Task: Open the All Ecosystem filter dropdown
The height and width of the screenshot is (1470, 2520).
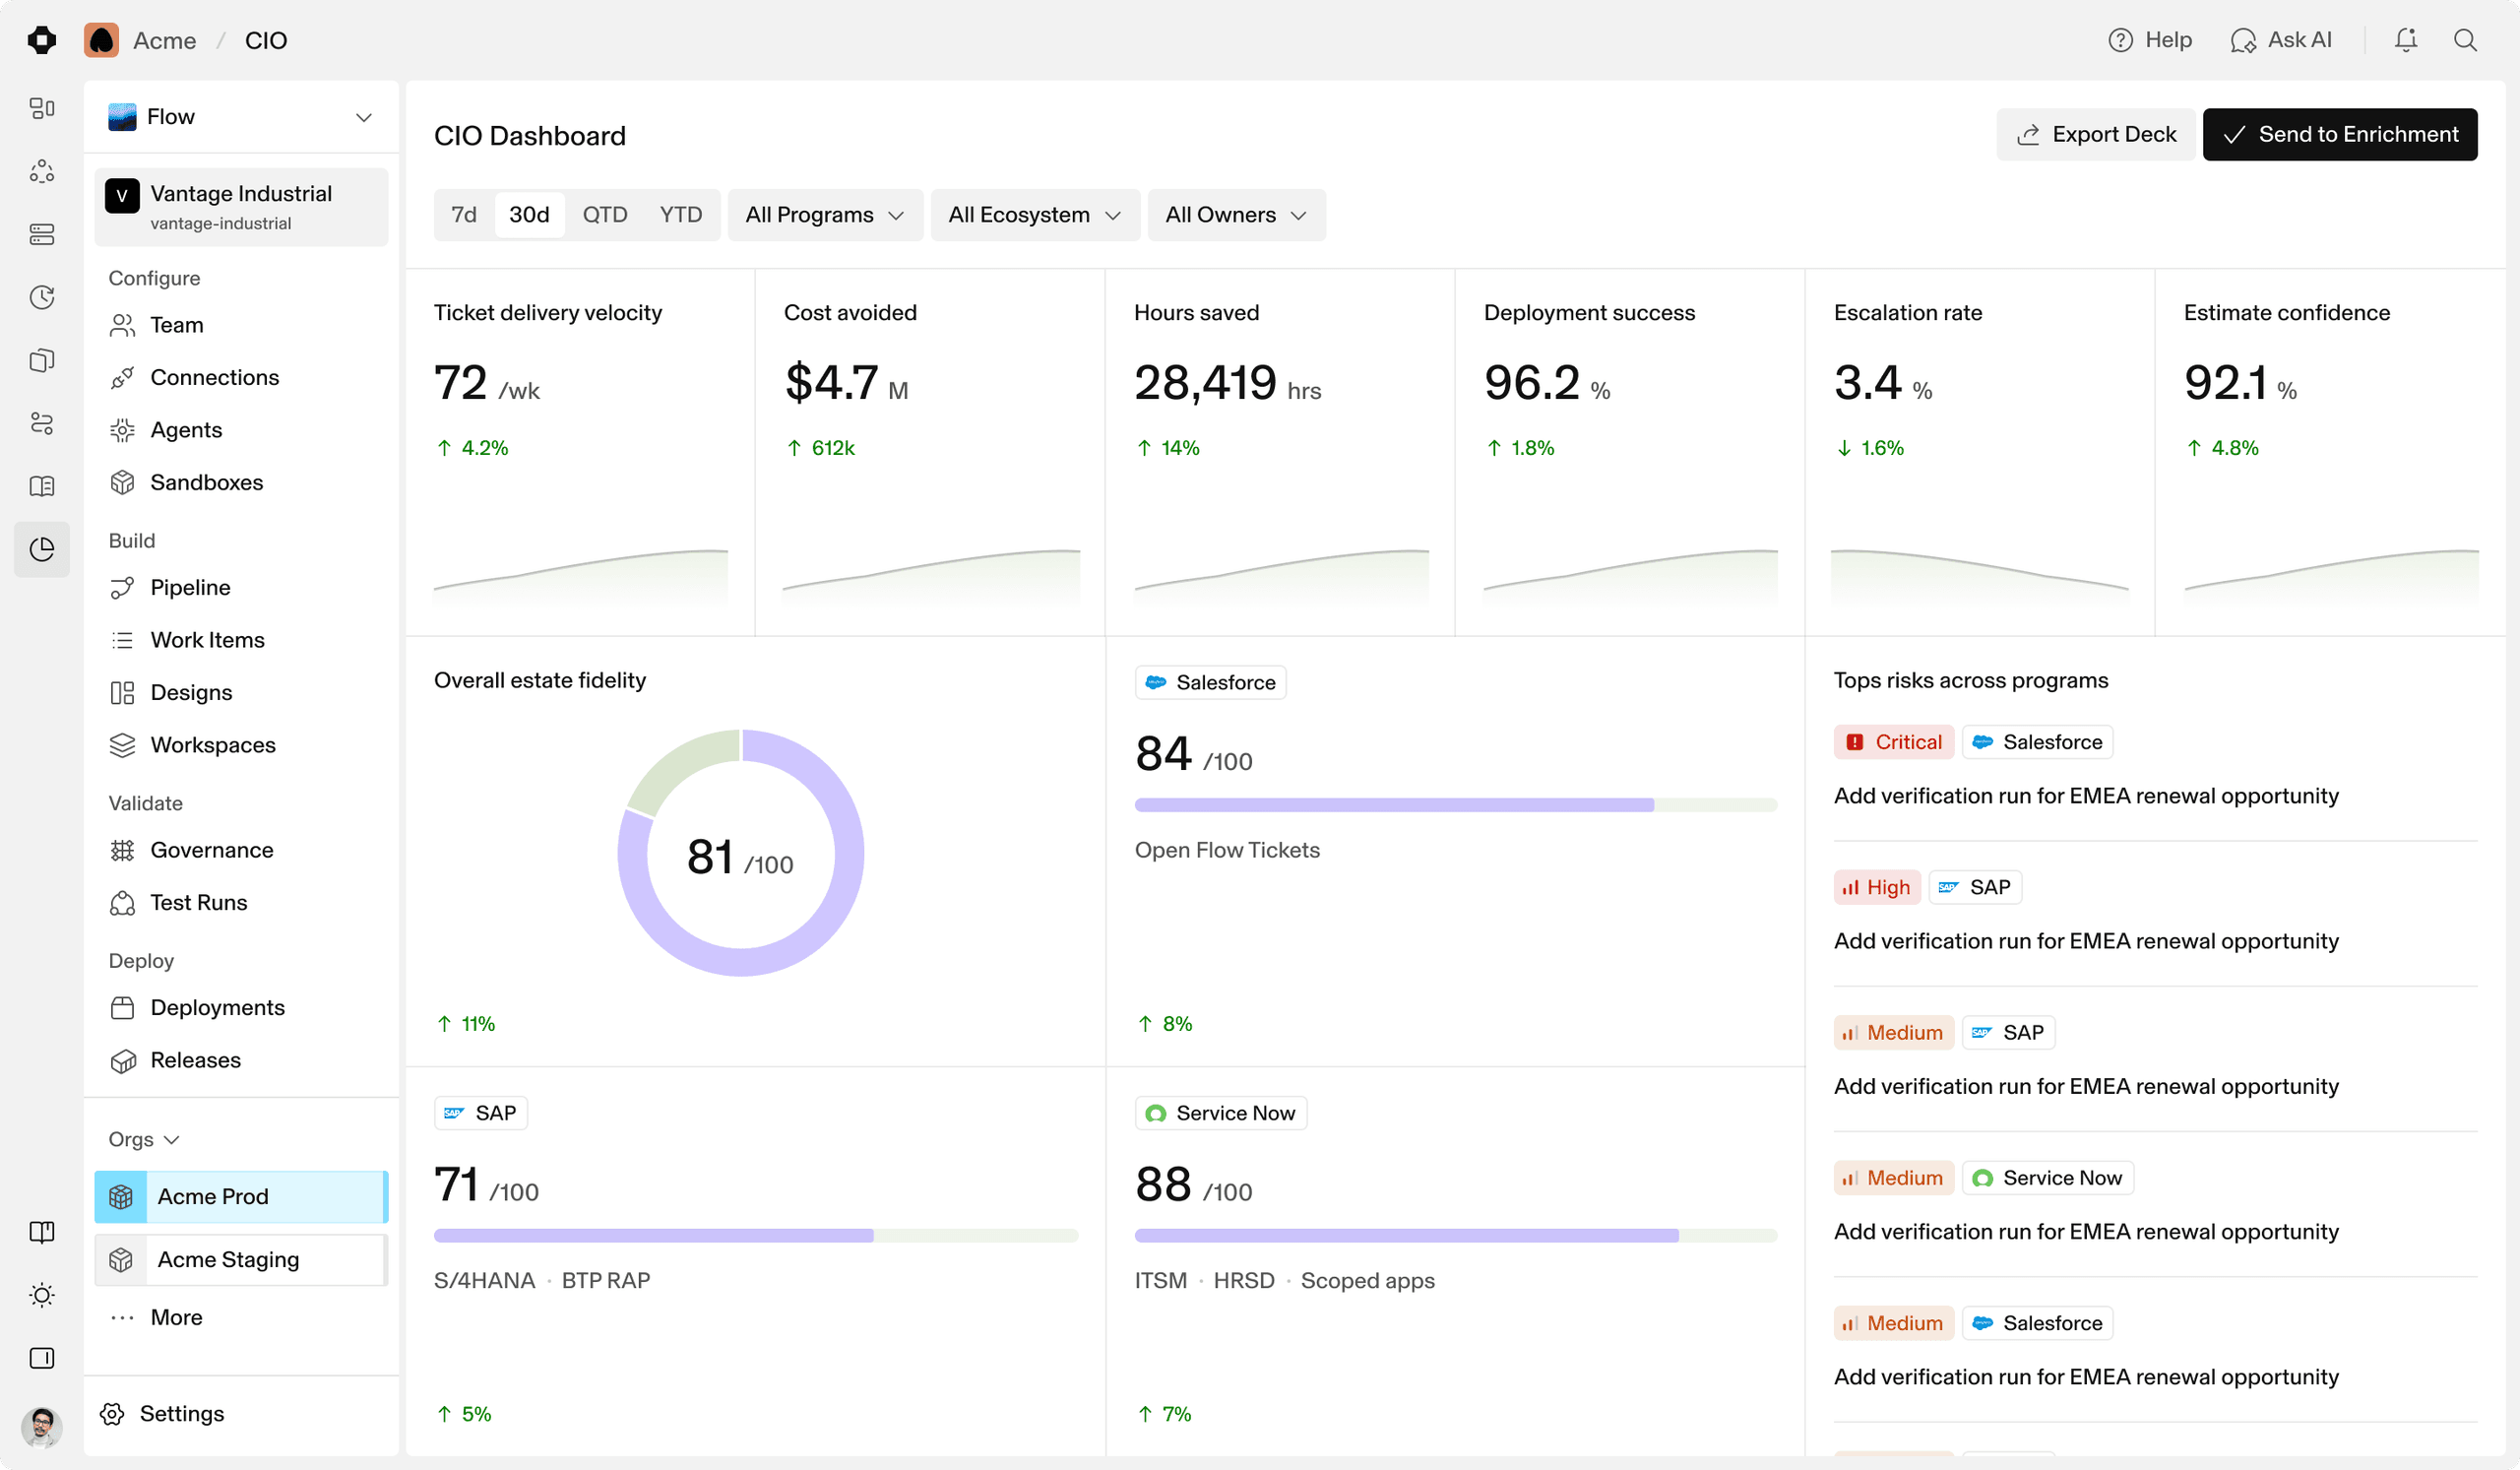Action: pyautogui.click(x=1035, y=215)
